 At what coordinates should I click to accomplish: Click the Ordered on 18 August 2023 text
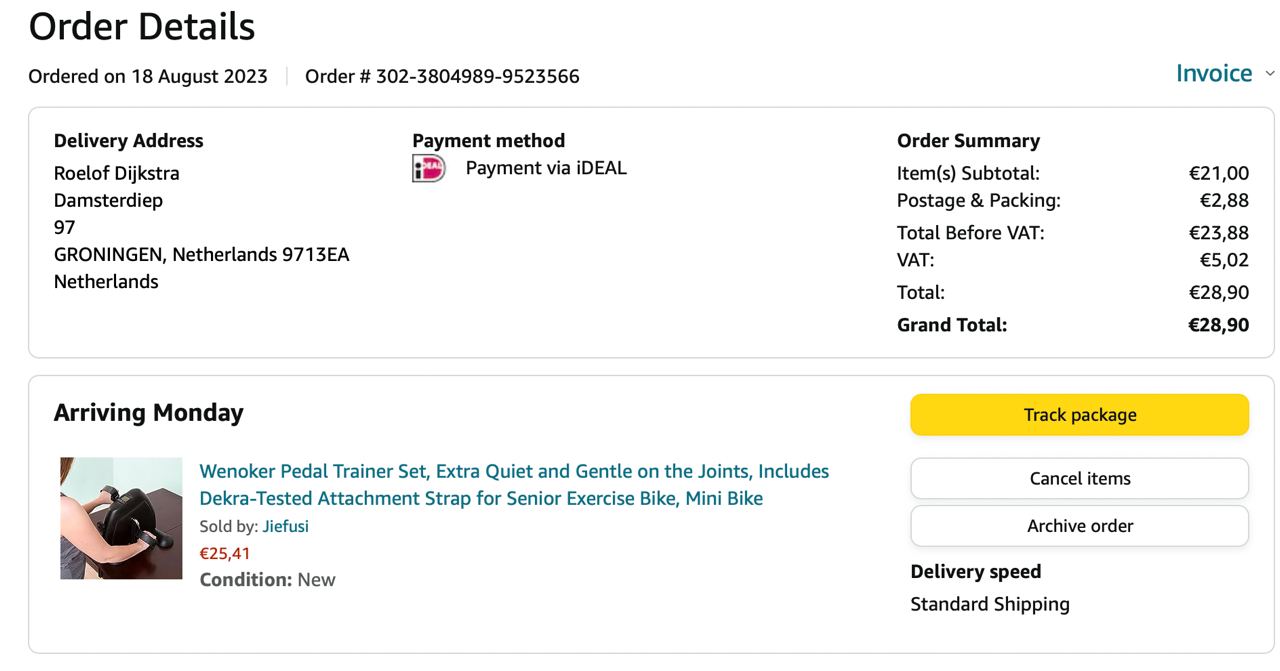tap(148, 76)
